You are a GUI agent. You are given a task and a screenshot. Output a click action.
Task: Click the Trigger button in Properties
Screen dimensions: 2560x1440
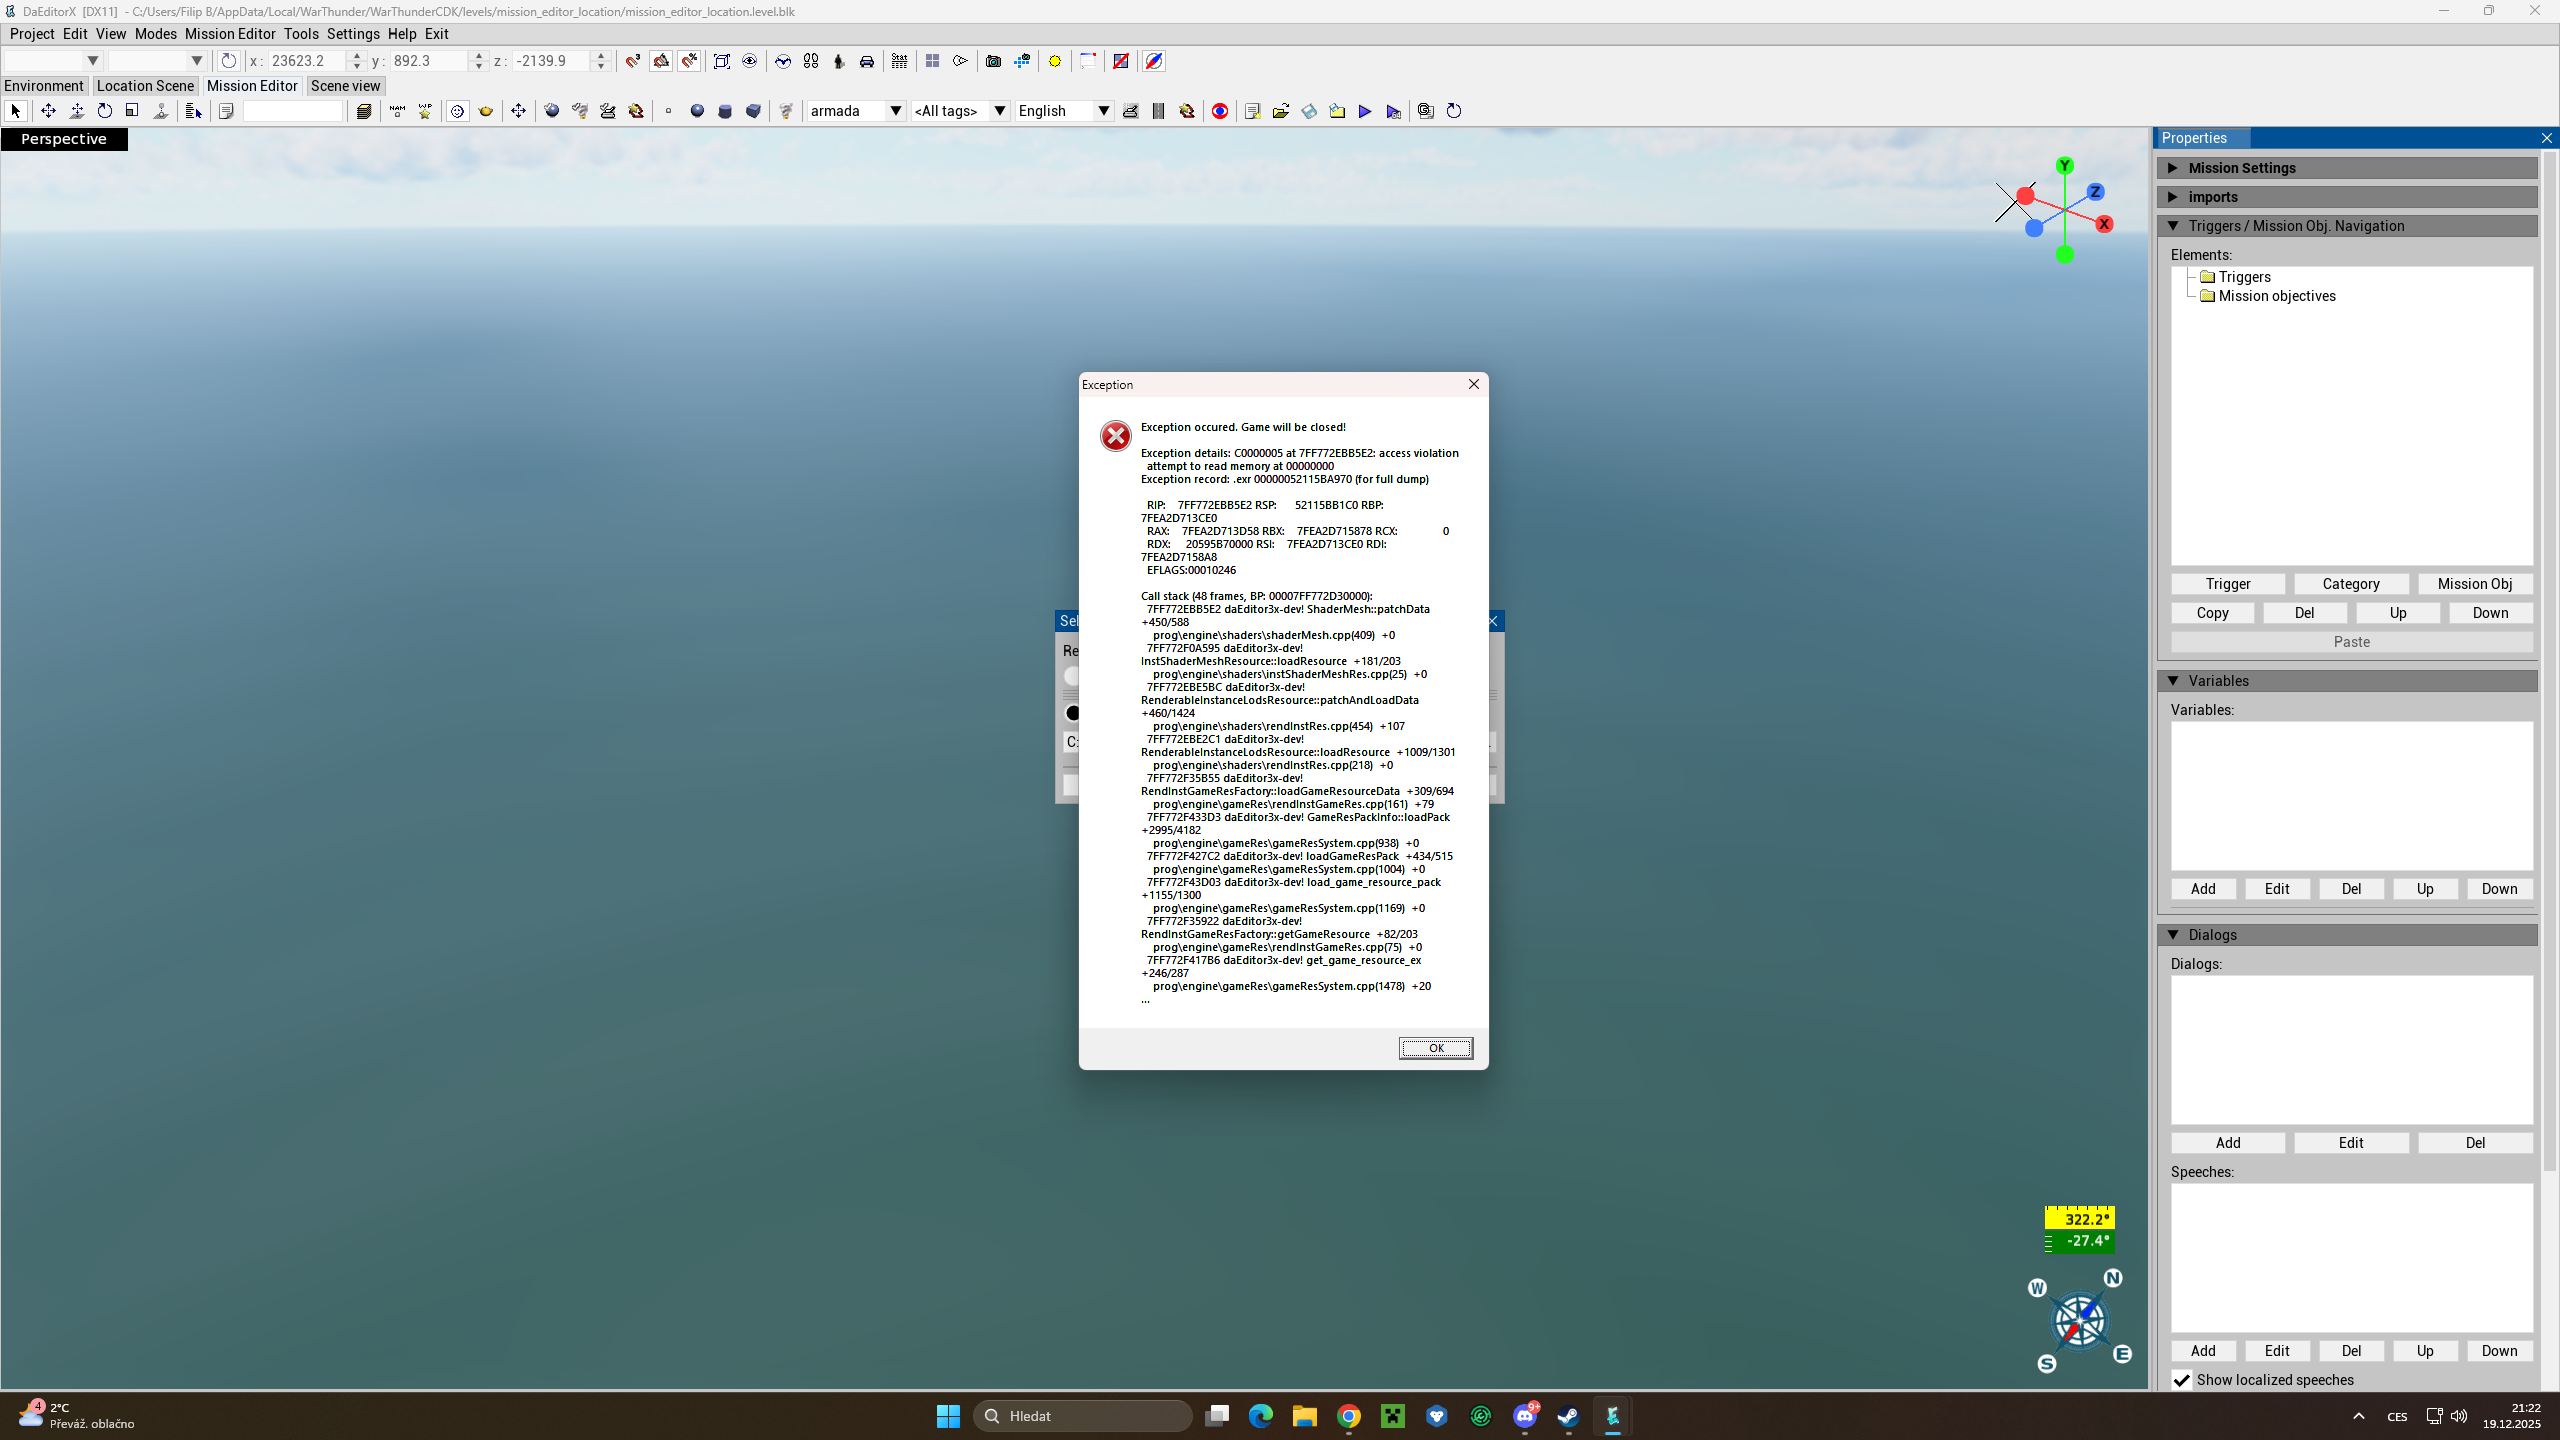point(2227,584)
